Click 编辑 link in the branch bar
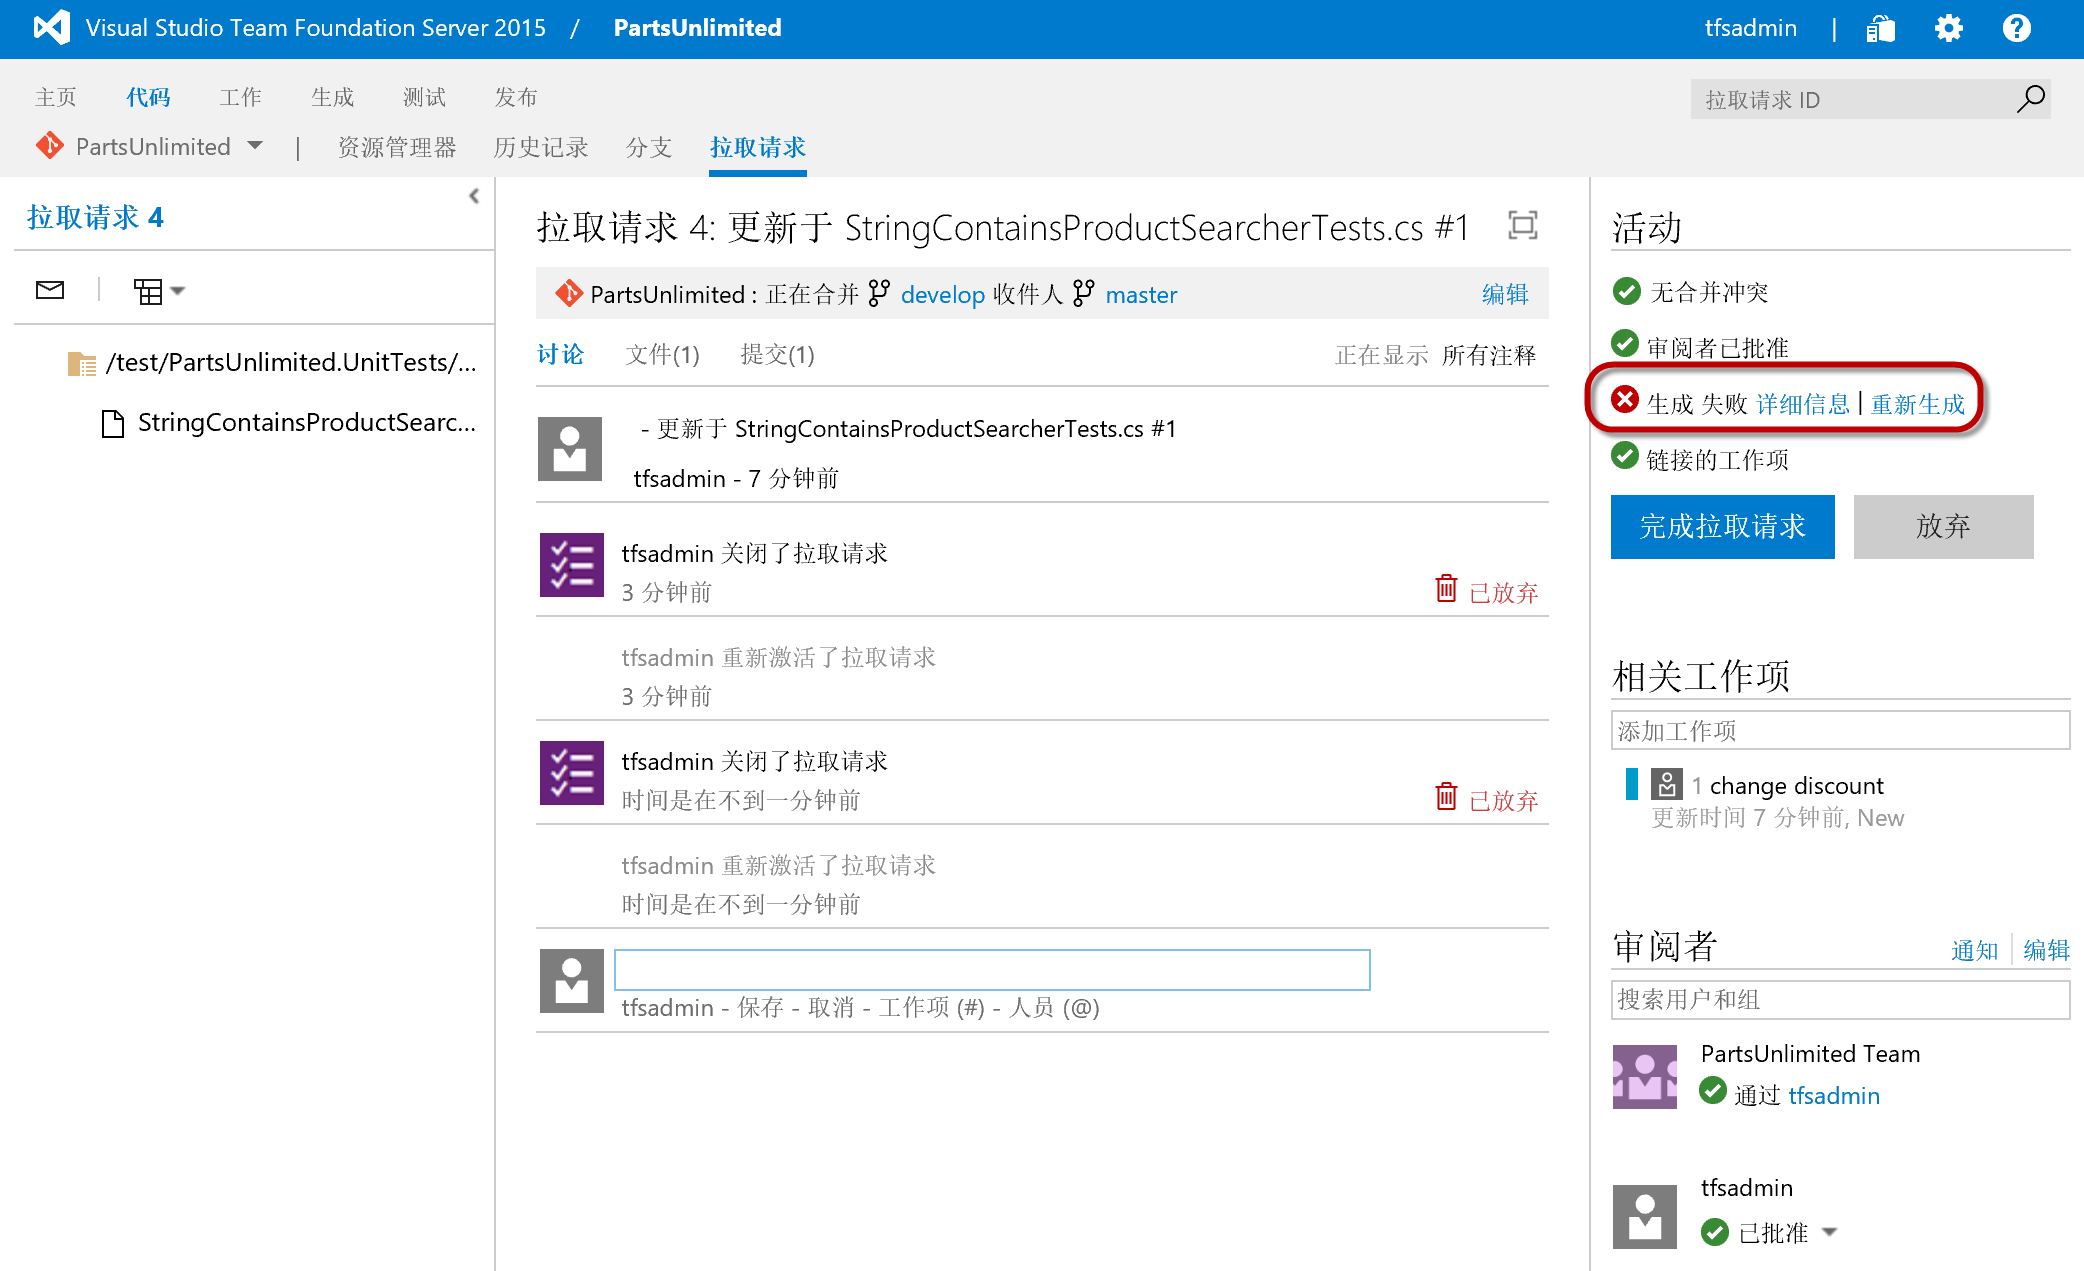Screen dimensions: 2084x1271 click(1505, 294)
